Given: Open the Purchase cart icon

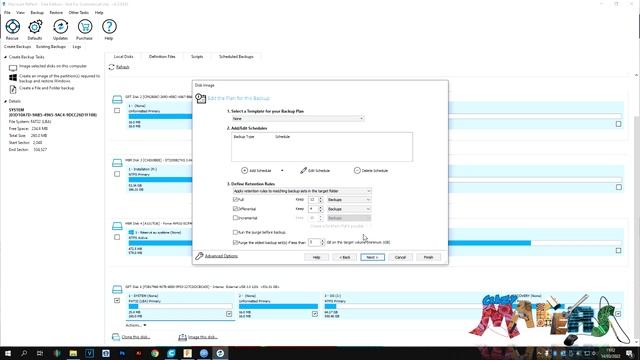Looking at the screenshot, I should click(84, 27).
